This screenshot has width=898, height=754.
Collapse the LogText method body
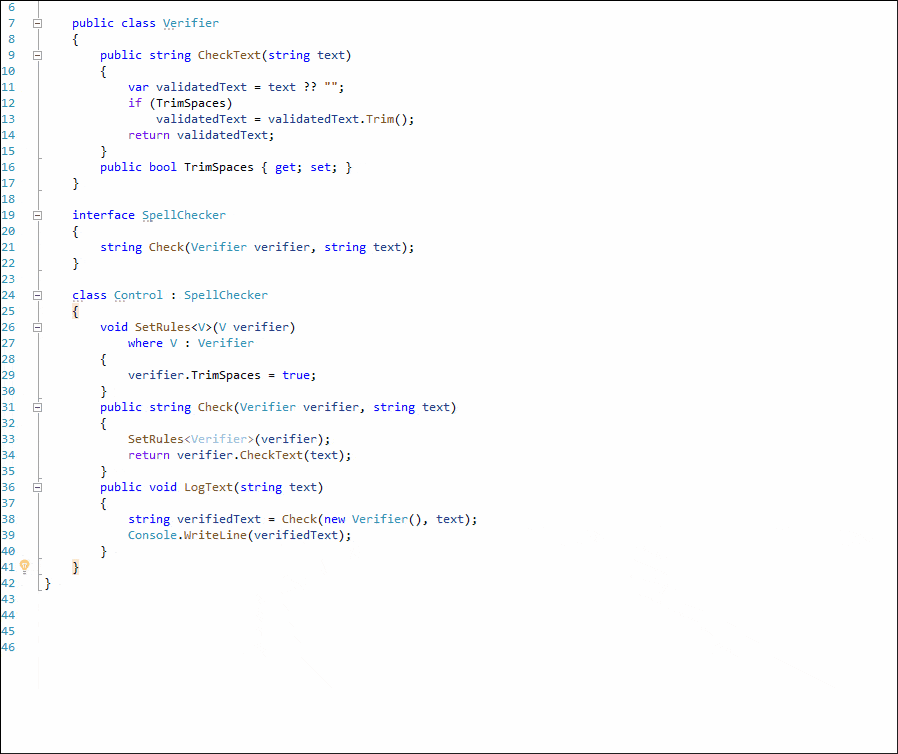pyautogui.click(x=38, y=486)
